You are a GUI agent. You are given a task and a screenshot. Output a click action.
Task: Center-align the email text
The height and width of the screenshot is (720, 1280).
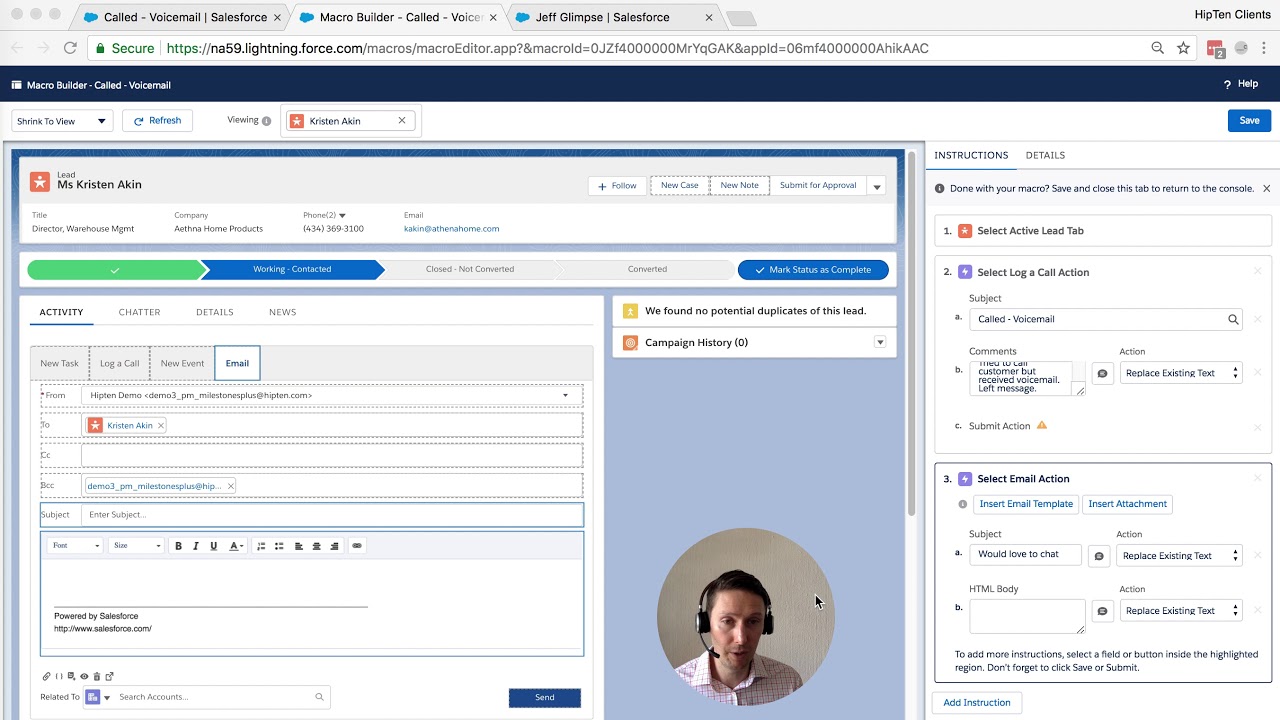(x=316, y=546)
